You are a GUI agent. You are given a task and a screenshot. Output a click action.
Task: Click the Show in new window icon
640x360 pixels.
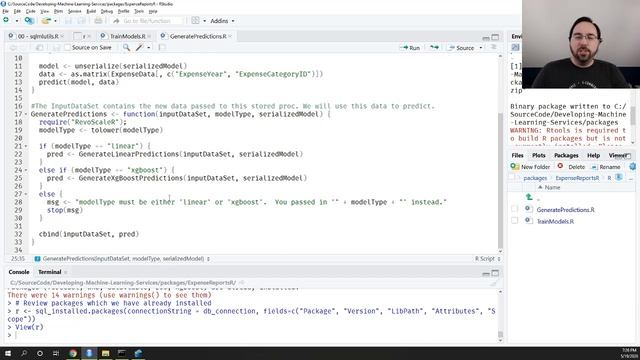click(x=40, y=47)
